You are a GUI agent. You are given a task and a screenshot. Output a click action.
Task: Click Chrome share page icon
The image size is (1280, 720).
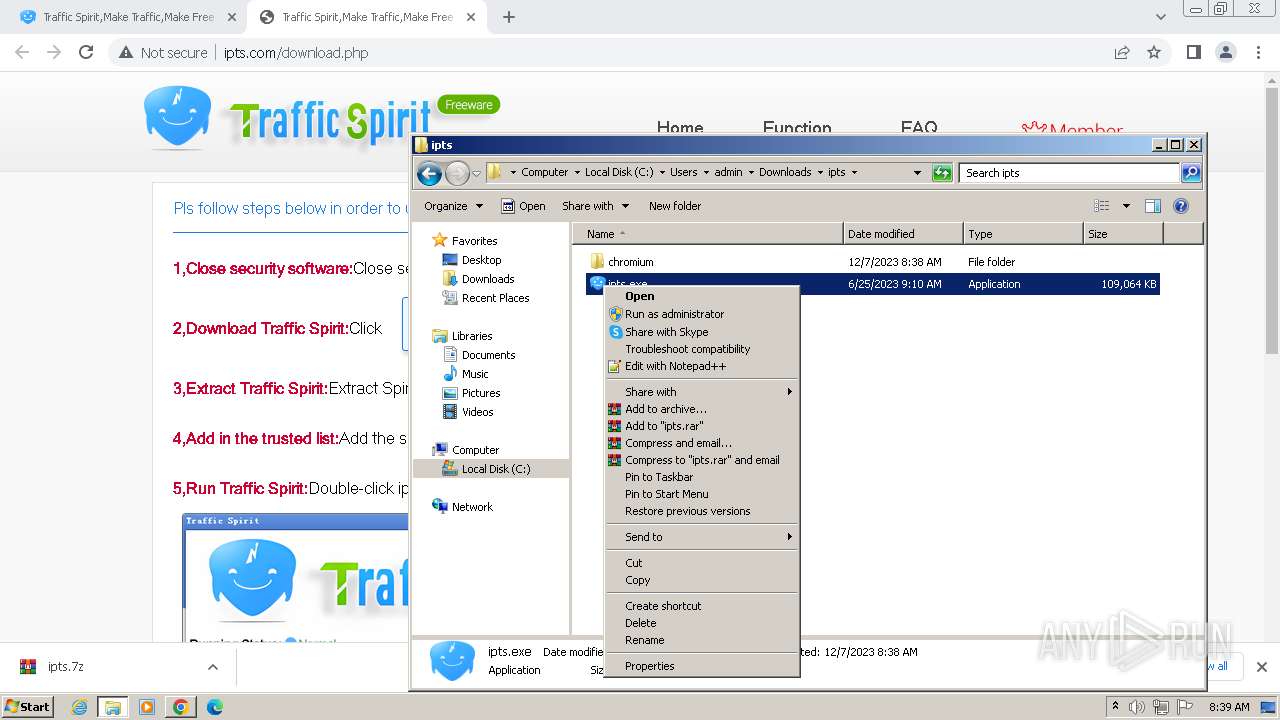(1122, 52)
